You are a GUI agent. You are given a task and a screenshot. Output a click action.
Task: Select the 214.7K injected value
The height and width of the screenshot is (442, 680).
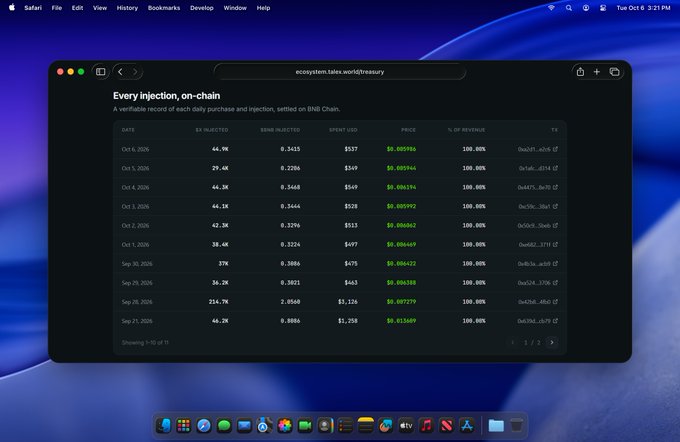pyautogui.click(x=219, y=301)
